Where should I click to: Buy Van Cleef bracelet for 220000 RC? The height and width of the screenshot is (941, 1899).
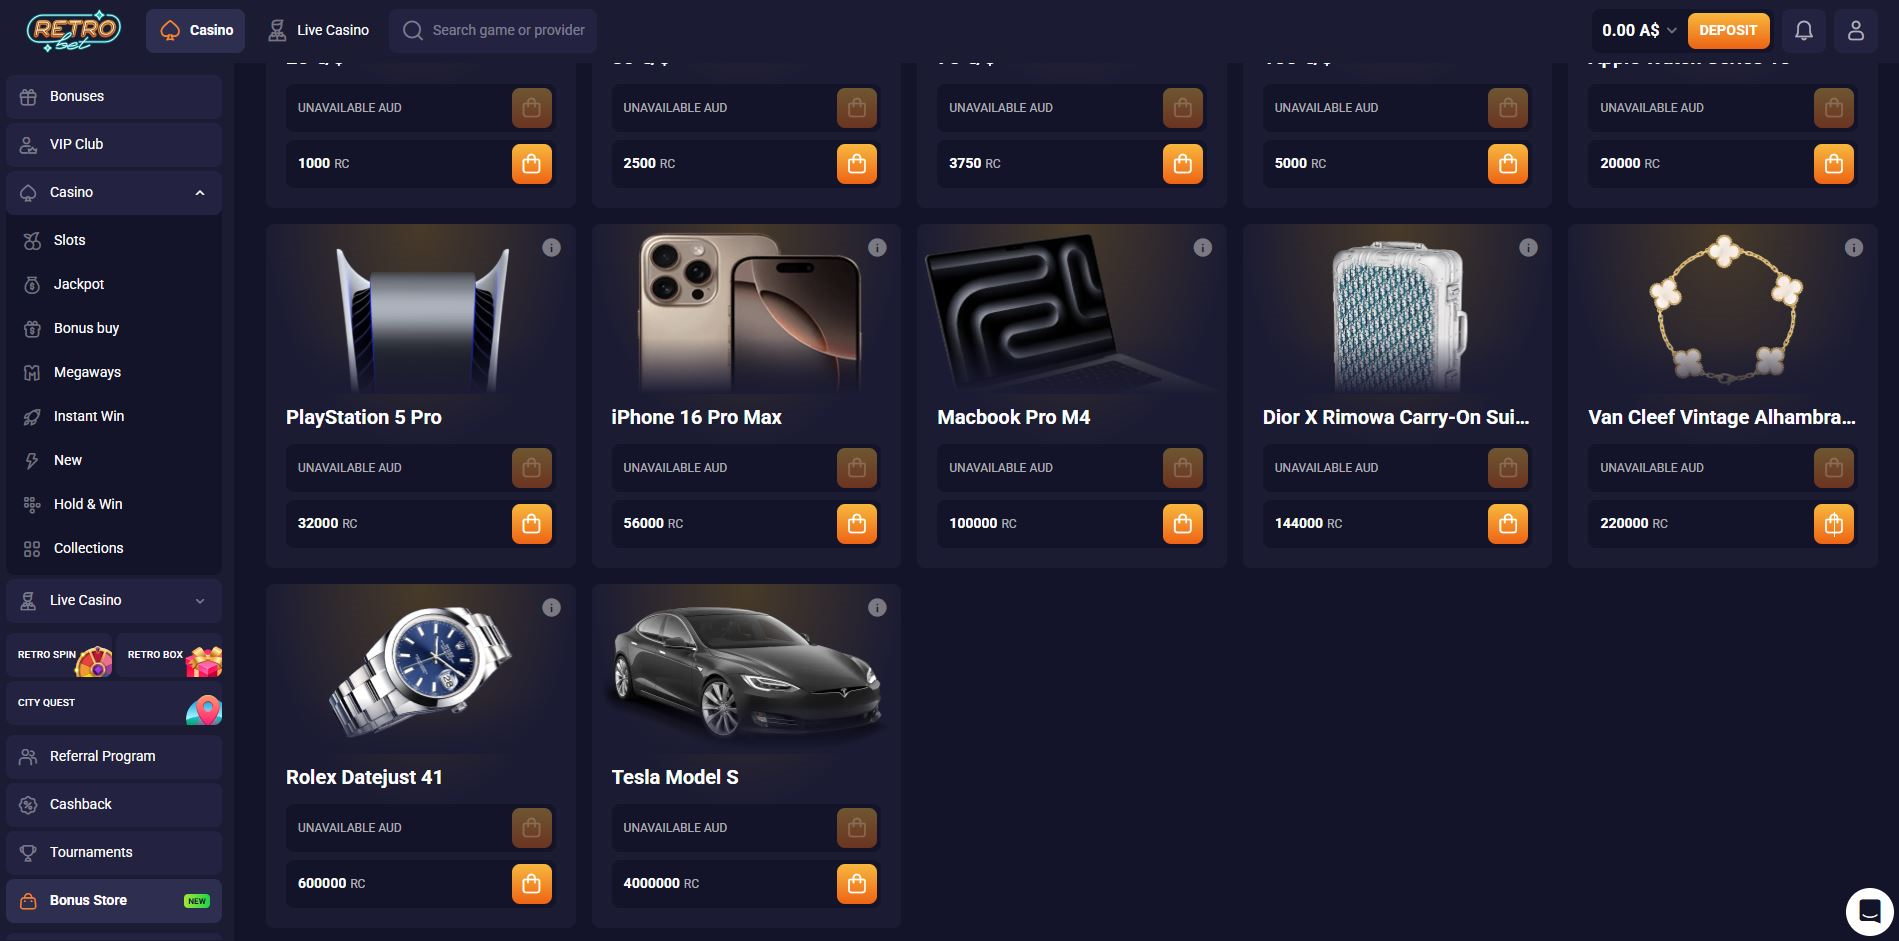tap(1834, 524)
